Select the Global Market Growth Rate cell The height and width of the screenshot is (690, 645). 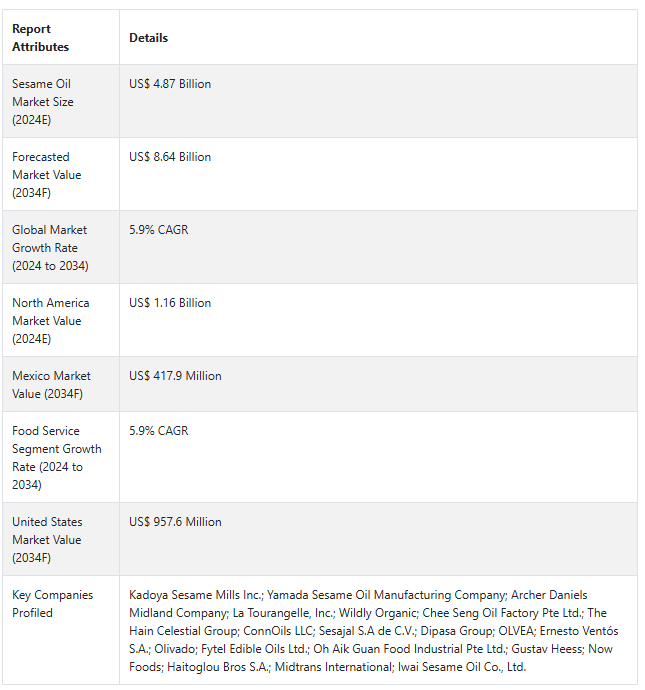click(50, 247)
